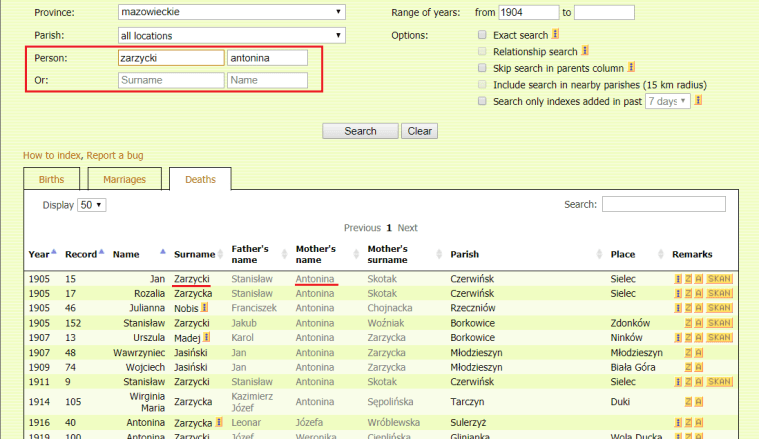This screenshot has height=439, width=759.
Task: Sort the table by the Year column
Action: [40, 254]
